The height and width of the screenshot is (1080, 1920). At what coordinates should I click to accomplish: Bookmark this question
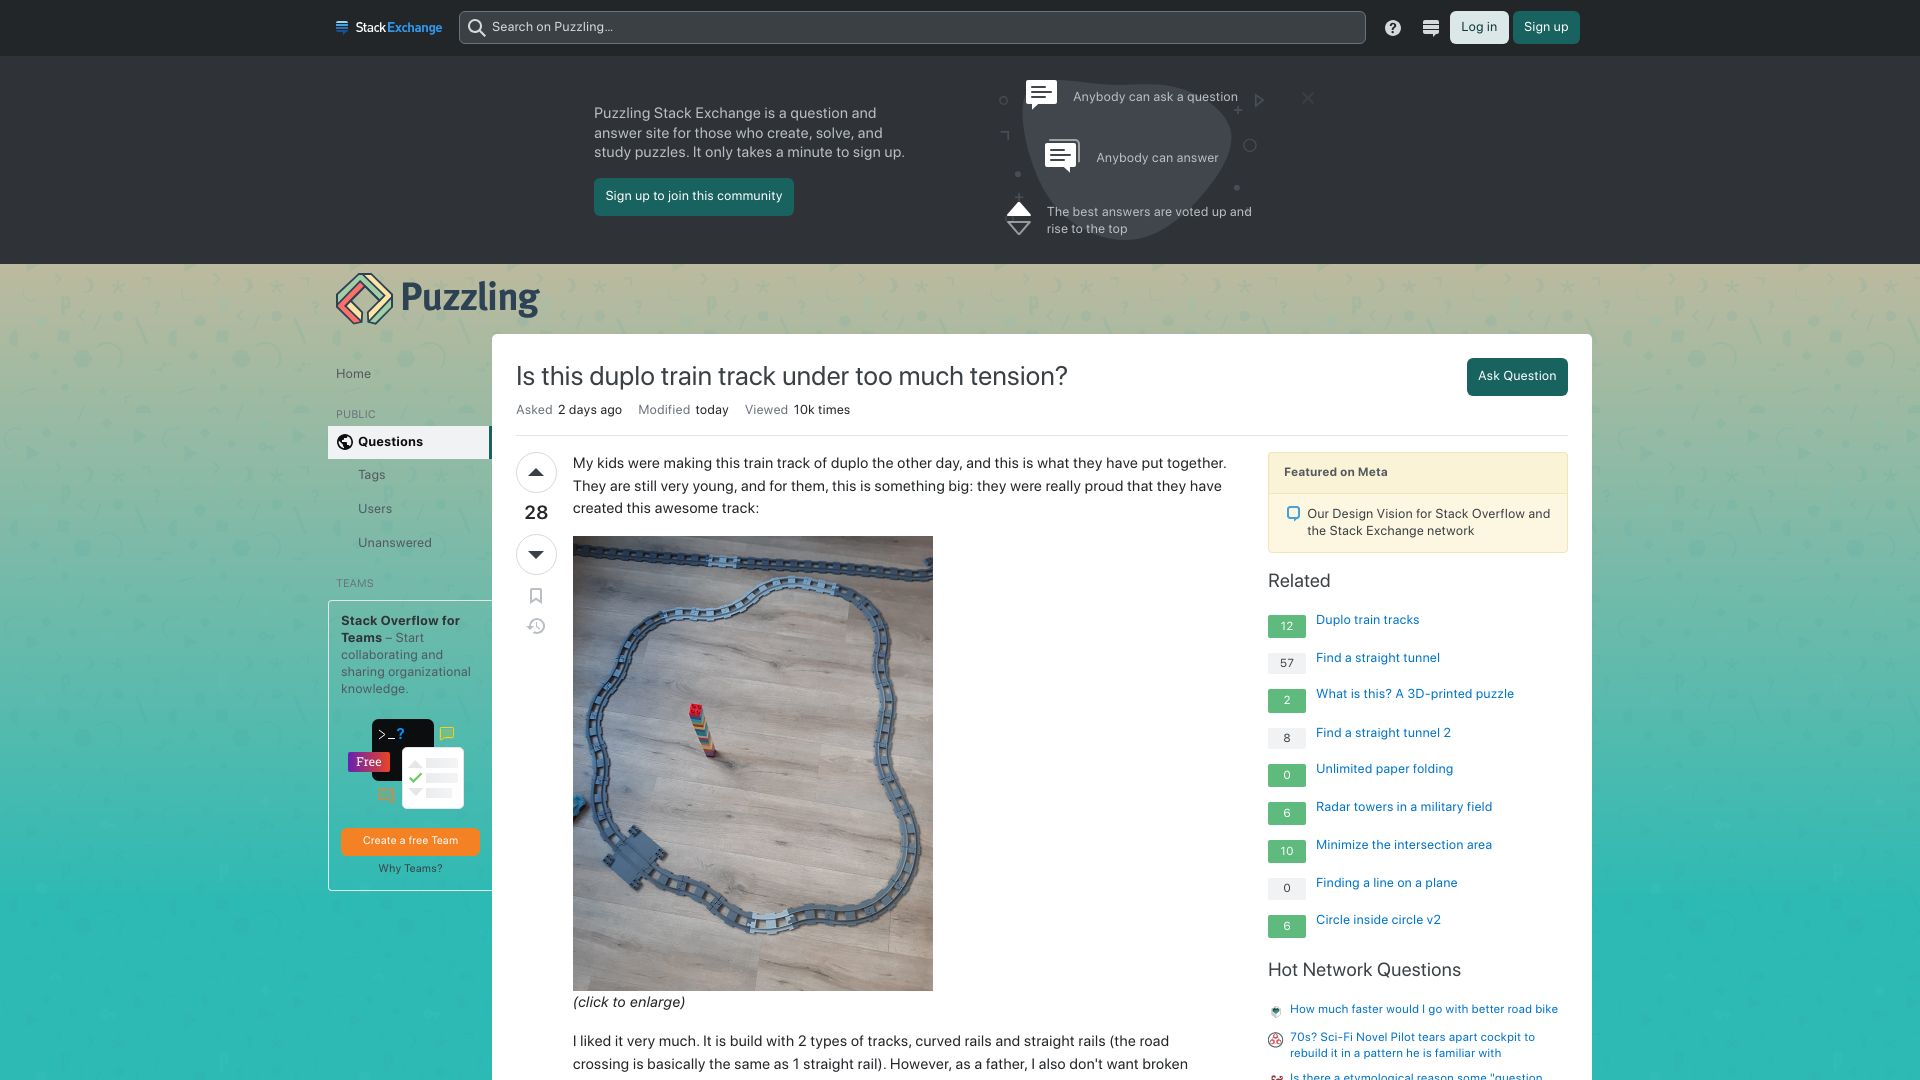(536, 596)
